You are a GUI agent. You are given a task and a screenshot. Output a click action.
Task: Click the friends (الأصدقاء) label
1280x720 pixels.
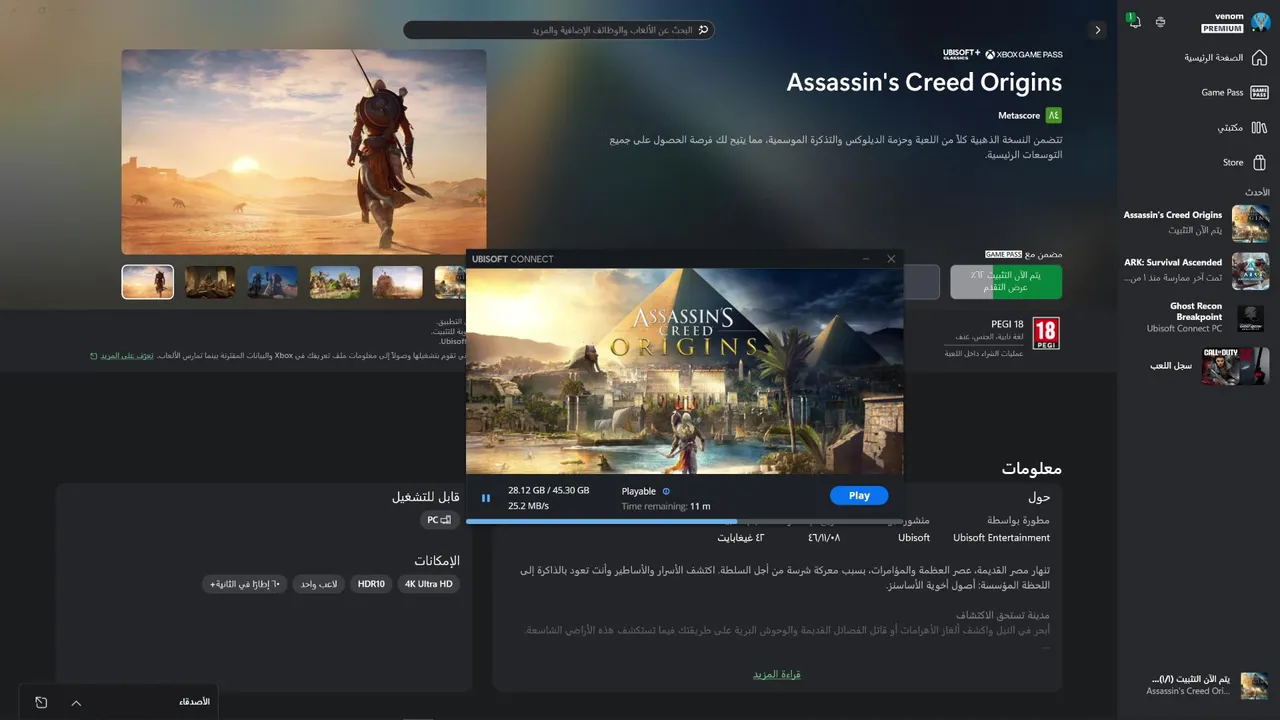pyautogui.click(x=194, y=702)
